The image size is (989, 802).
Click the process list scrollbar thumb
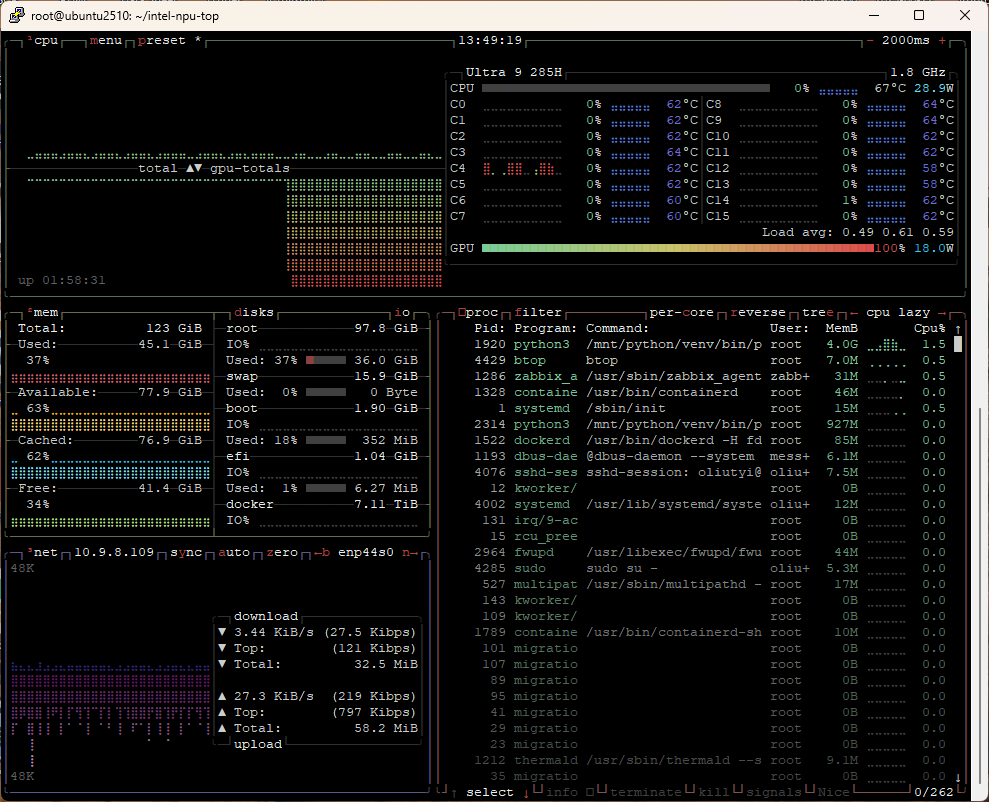(x=957, y=345)
